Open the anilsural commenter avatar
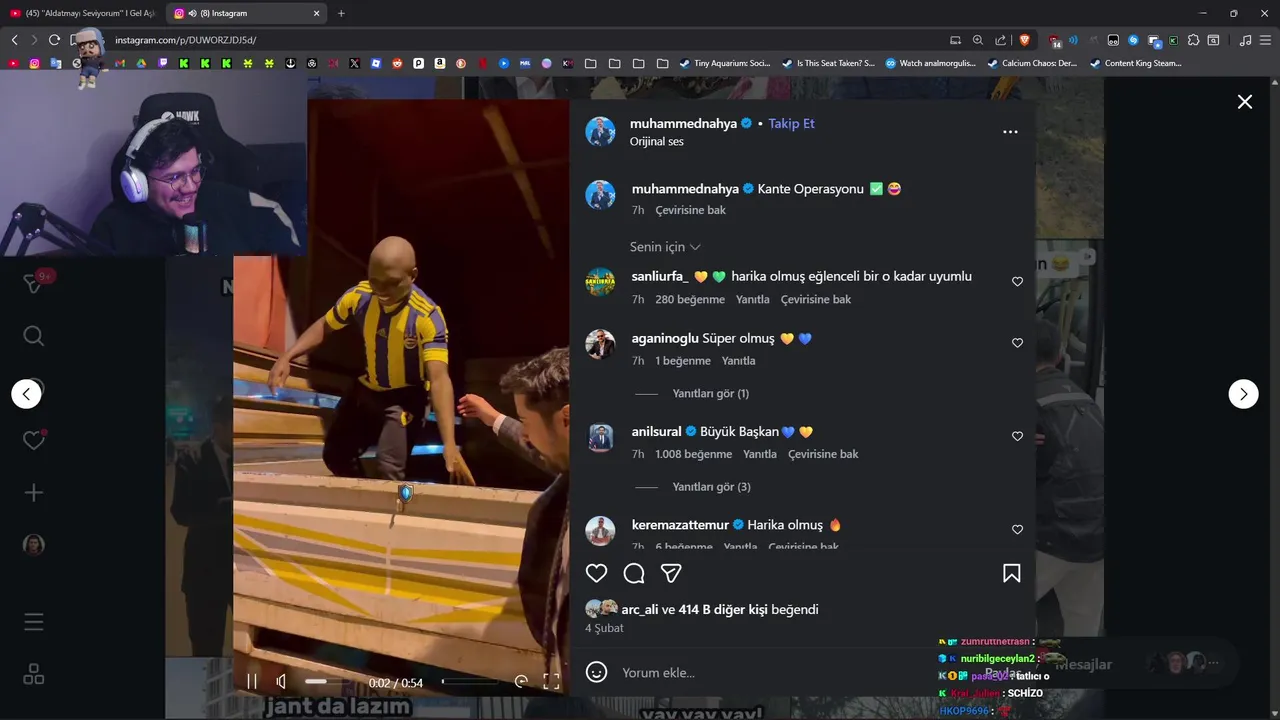This screenshot has height=720, width=1280. coord(600,437)
